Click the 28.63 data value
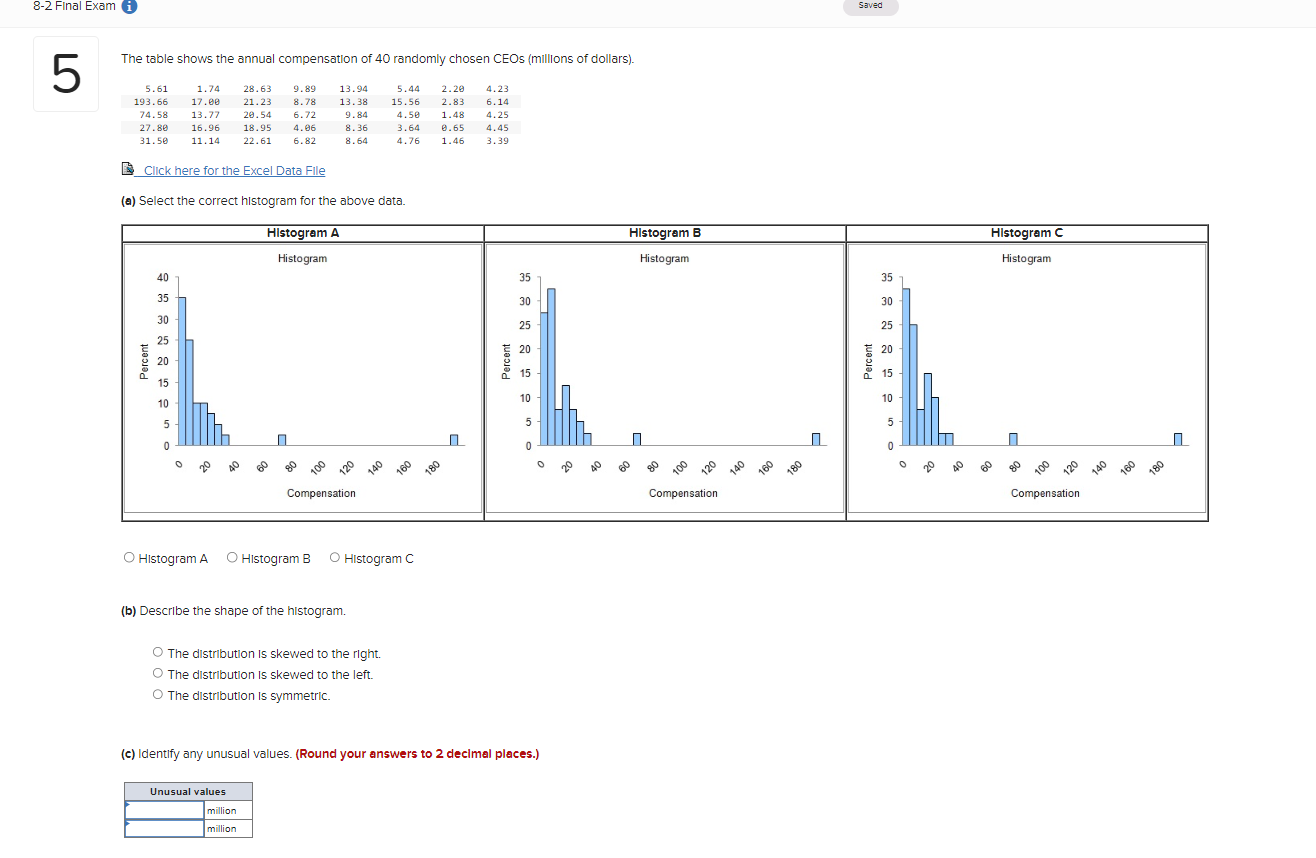Image resolution: width=1316 pixels, height=858 pixels. (257, 89)
